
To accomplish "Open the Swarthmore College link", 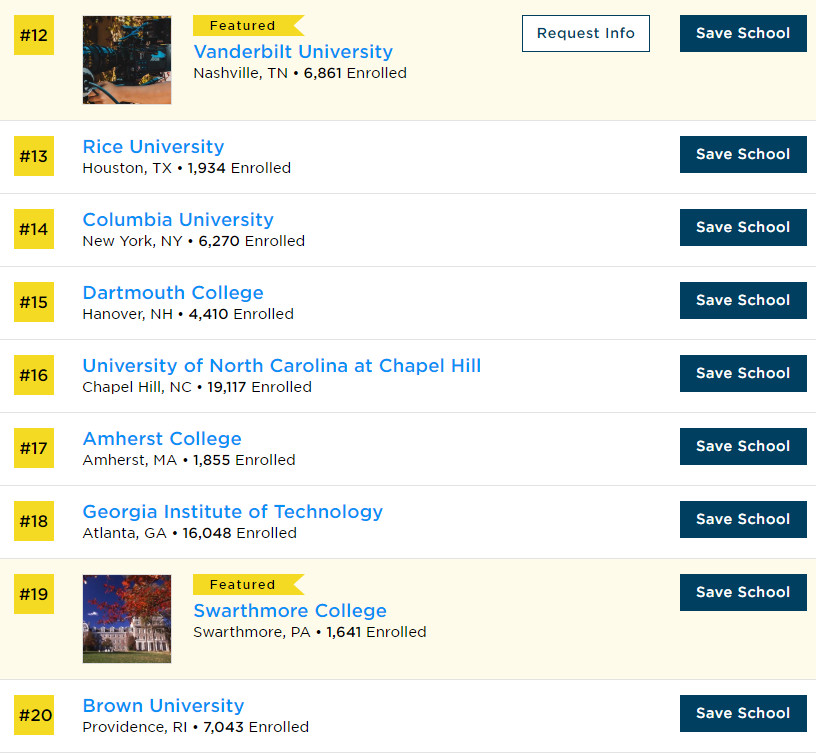I will point(290,610).
